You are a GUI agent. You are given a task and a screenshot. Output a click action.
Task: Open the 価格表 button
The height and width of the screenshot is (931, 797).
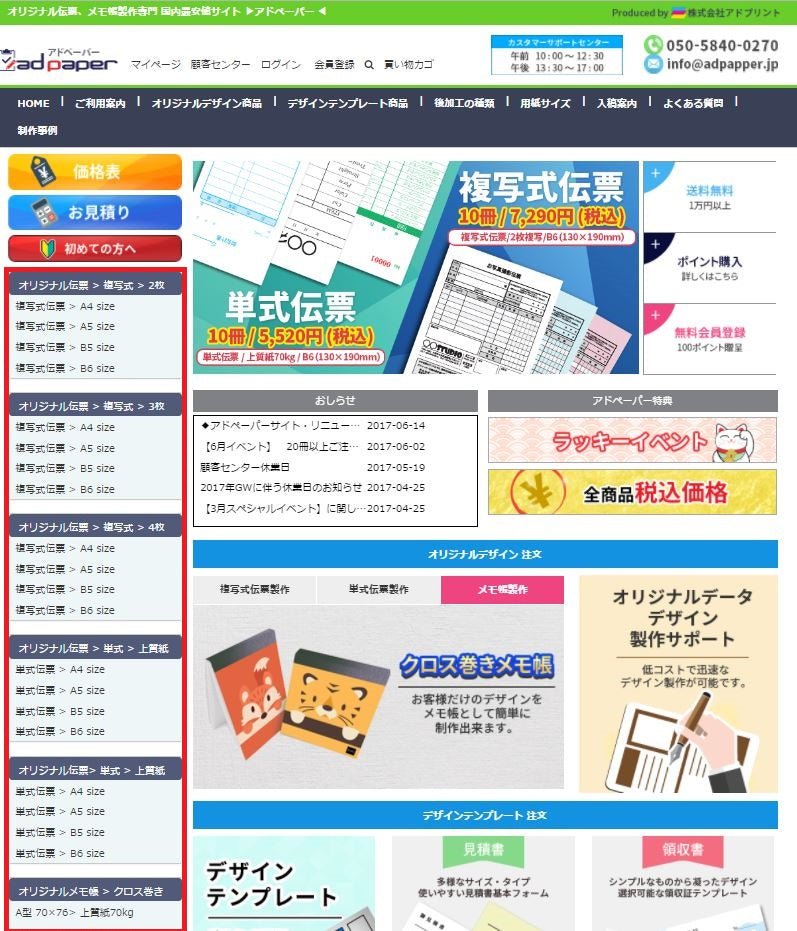95,172
